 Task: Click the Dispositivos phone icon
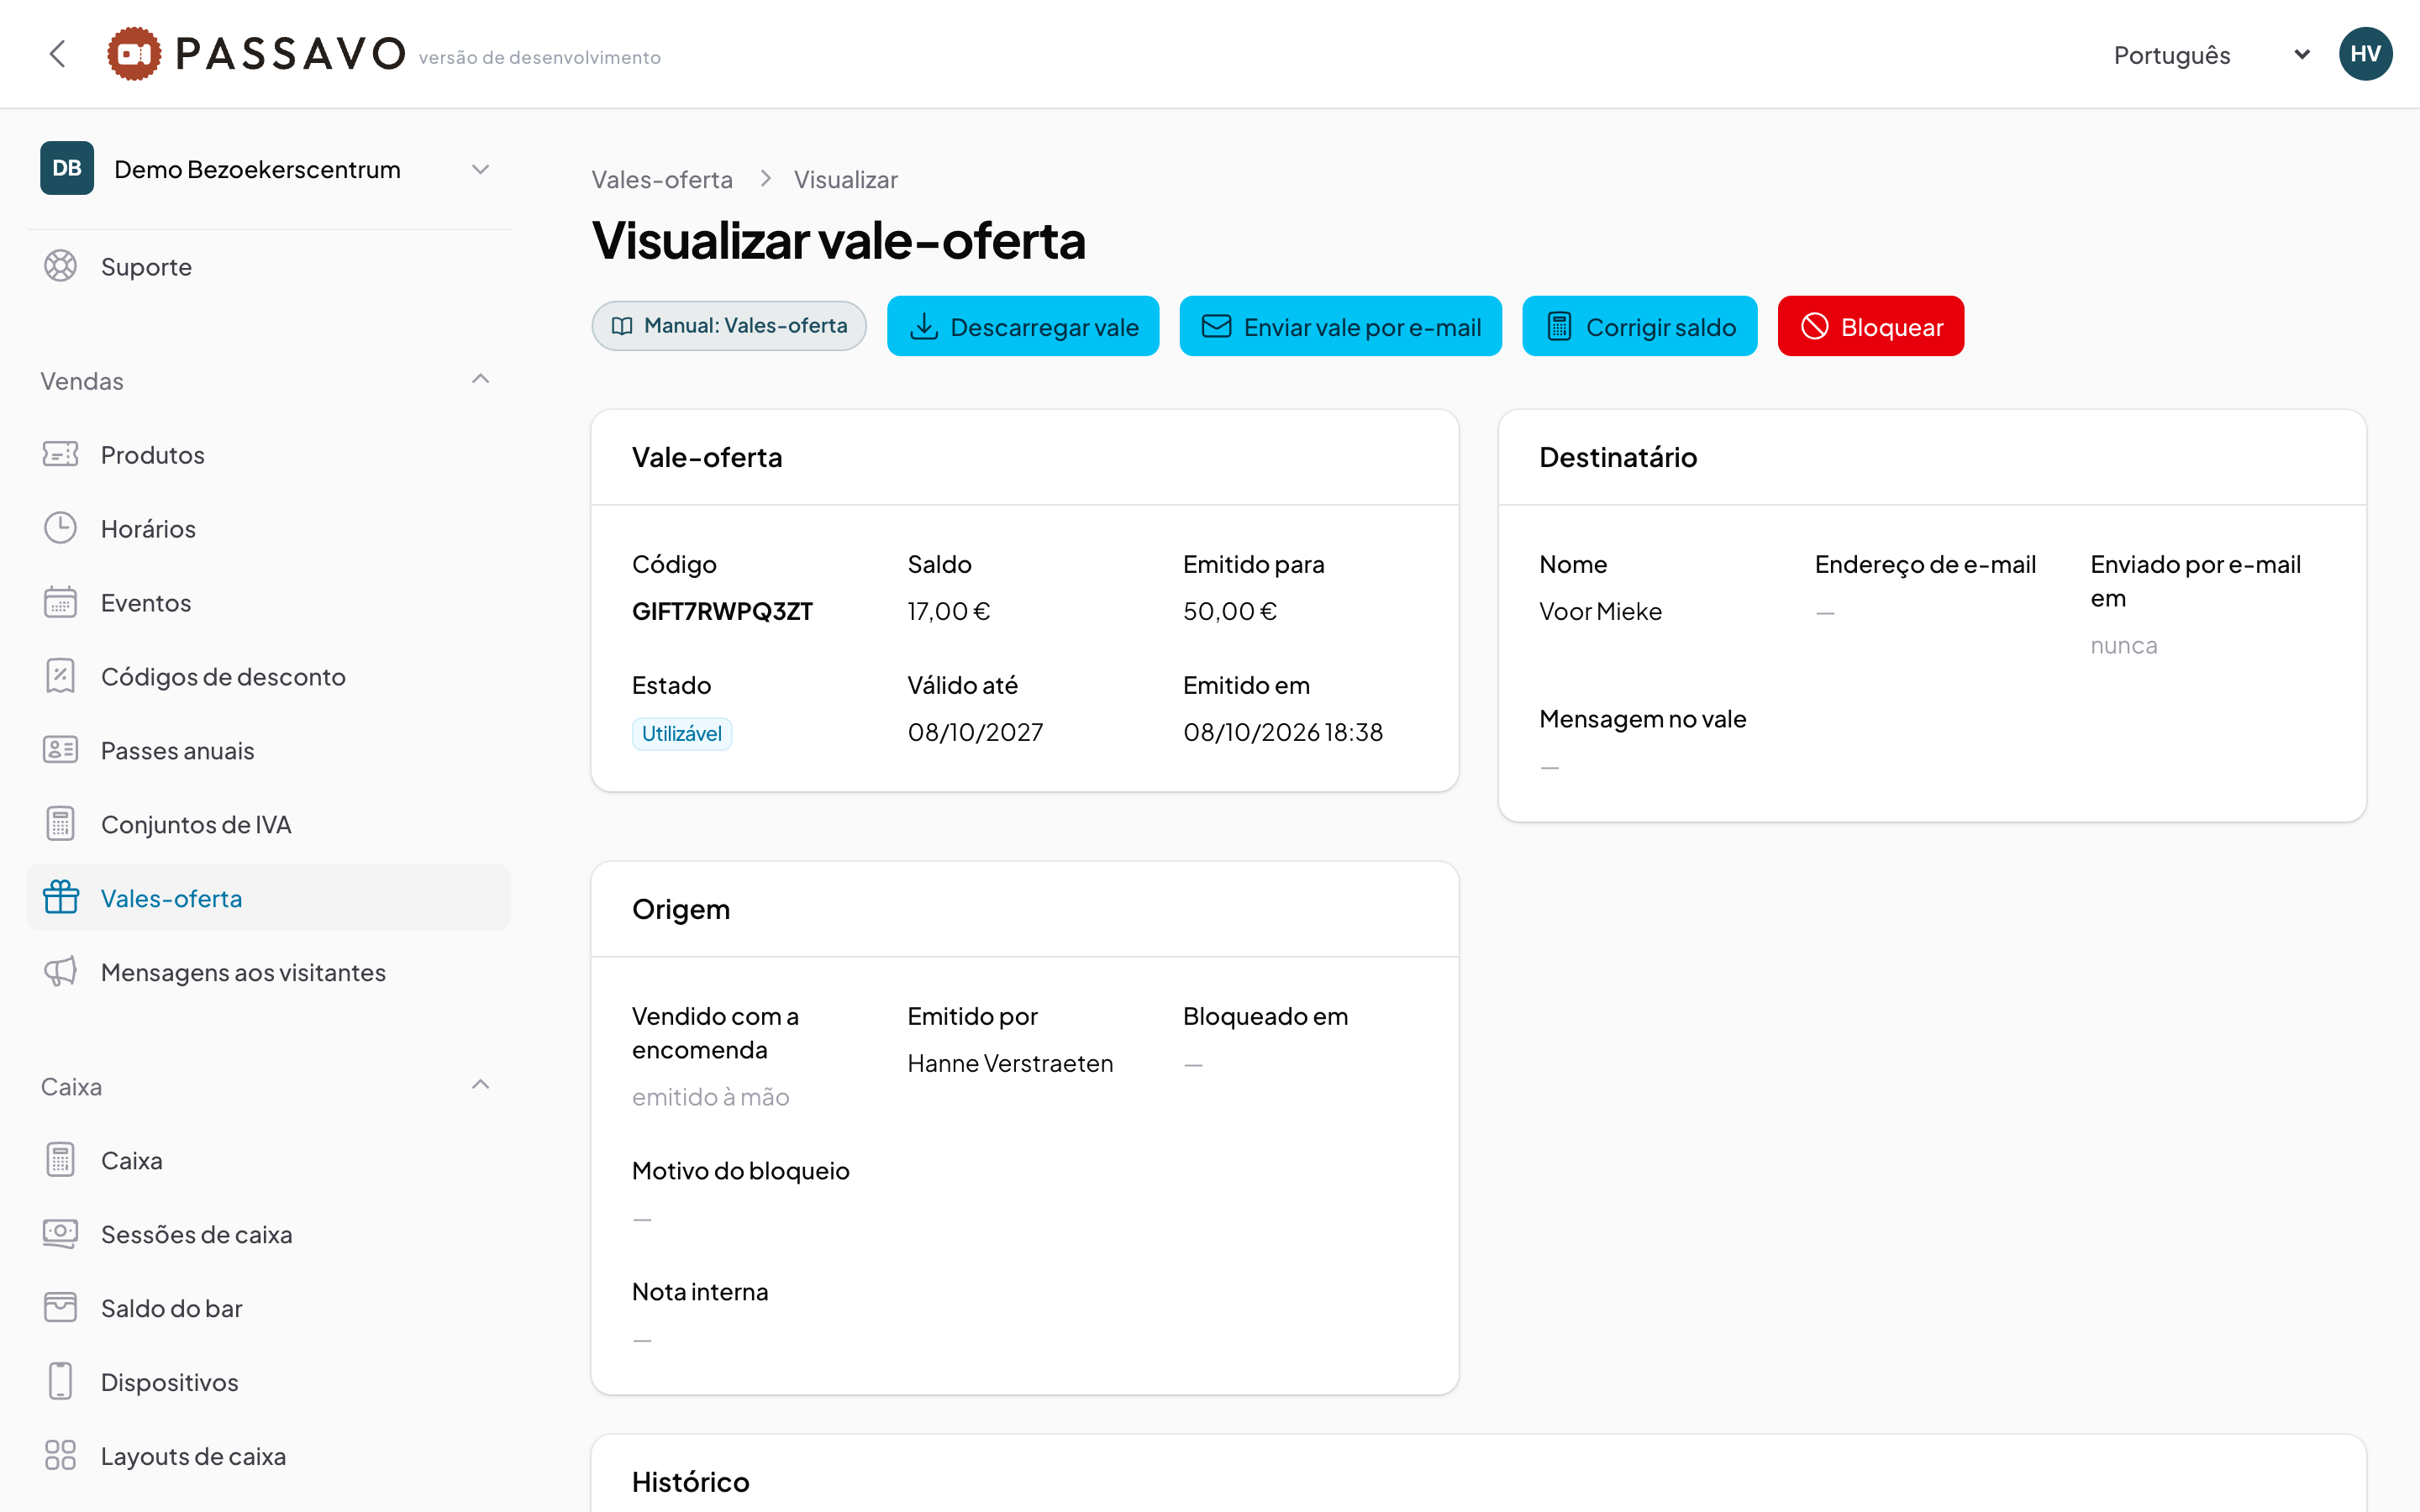click(x=60, y=1382)
